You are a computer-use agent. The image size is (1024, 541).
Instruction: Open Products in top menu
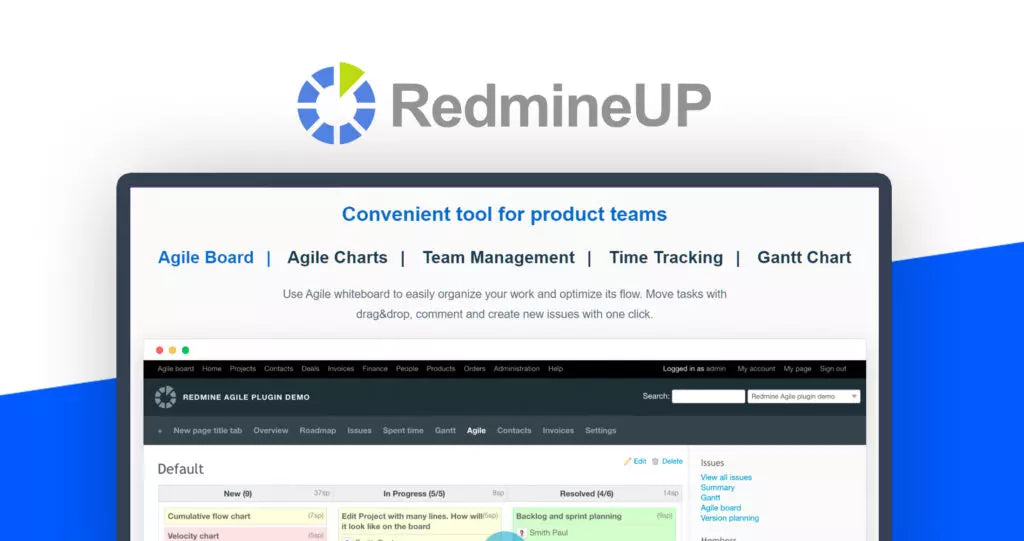441,369
